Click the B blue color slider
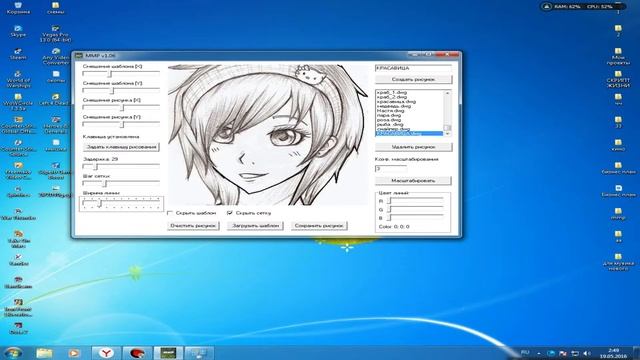Screen dimensions: 640x360 point(415,218)
